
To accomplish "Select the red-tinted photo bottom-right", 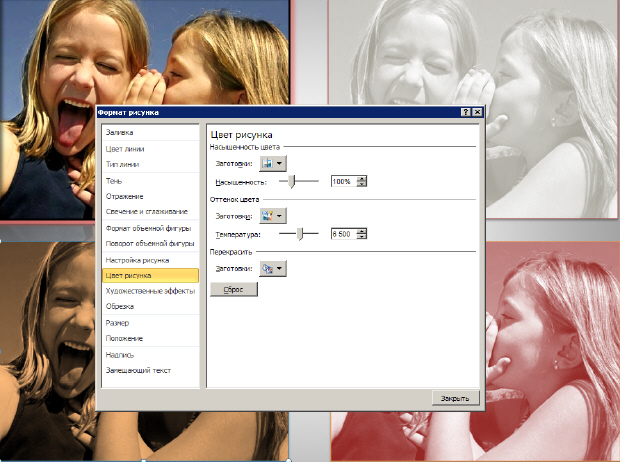I will click(x=552, y=350).
